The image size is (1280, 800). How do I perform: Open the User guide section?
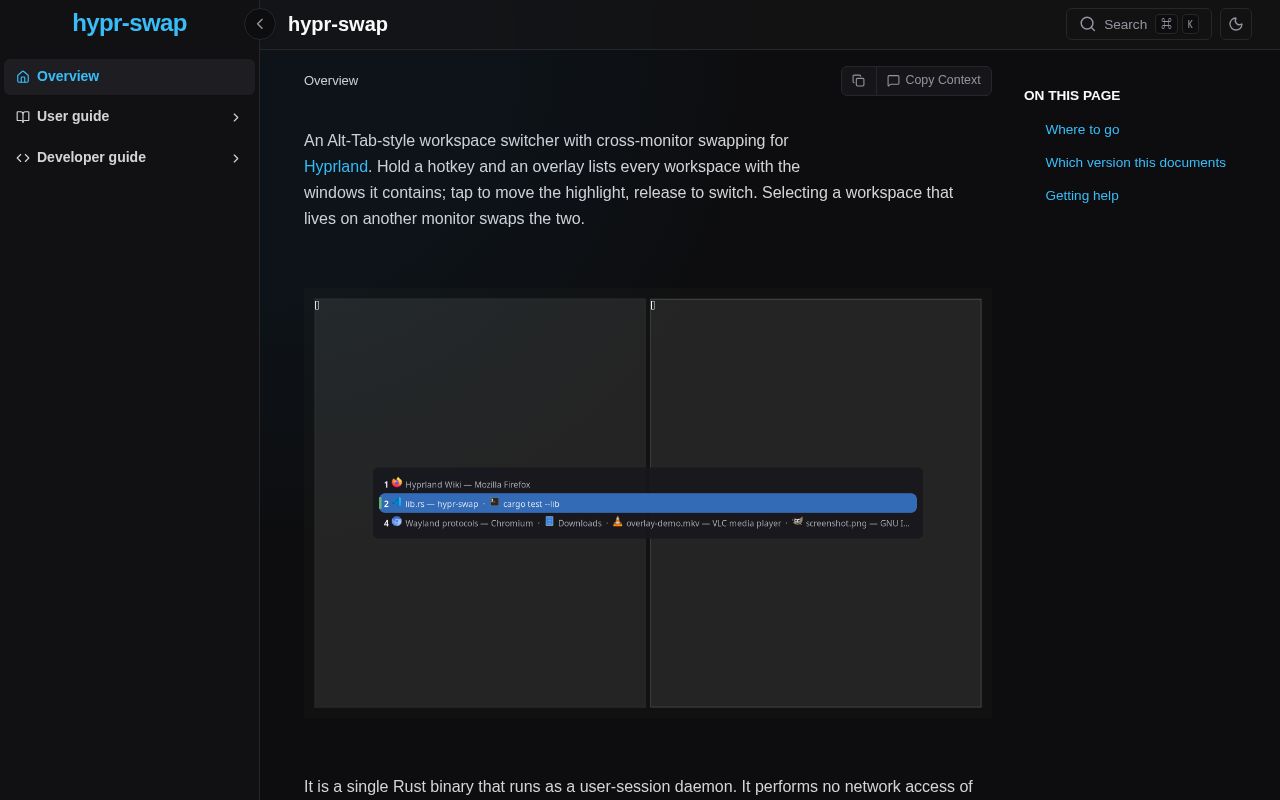pos(129,117)
